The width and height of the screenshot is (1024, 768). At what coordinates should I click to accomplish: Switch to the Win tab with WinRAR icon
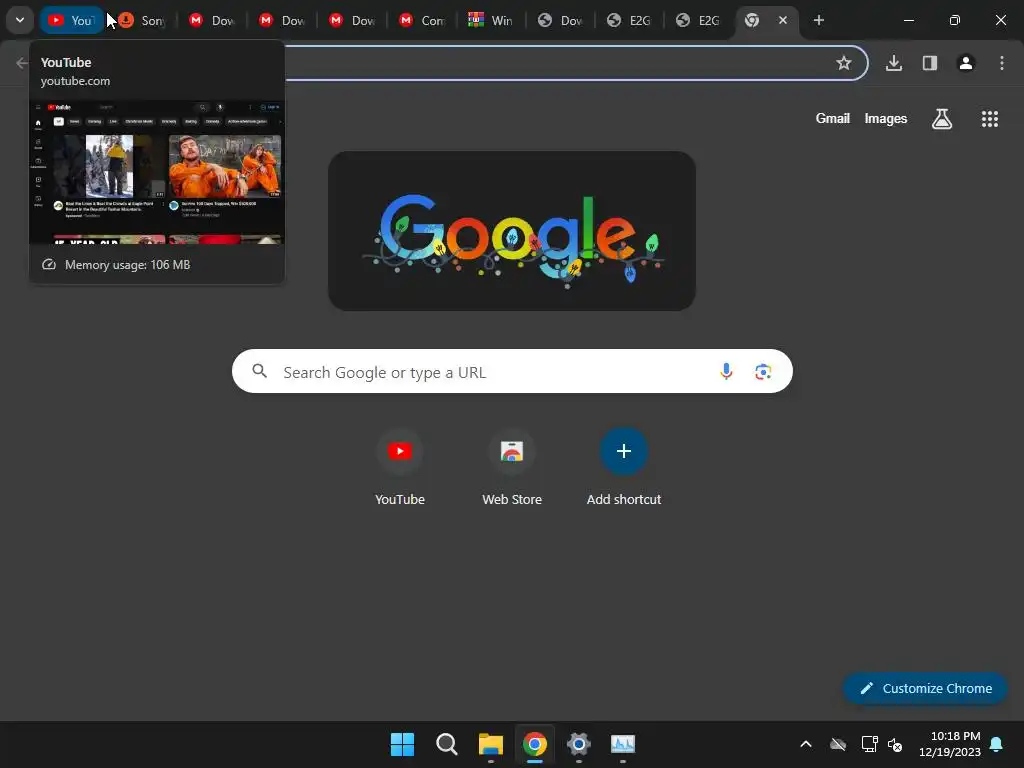tap(492, 20)
